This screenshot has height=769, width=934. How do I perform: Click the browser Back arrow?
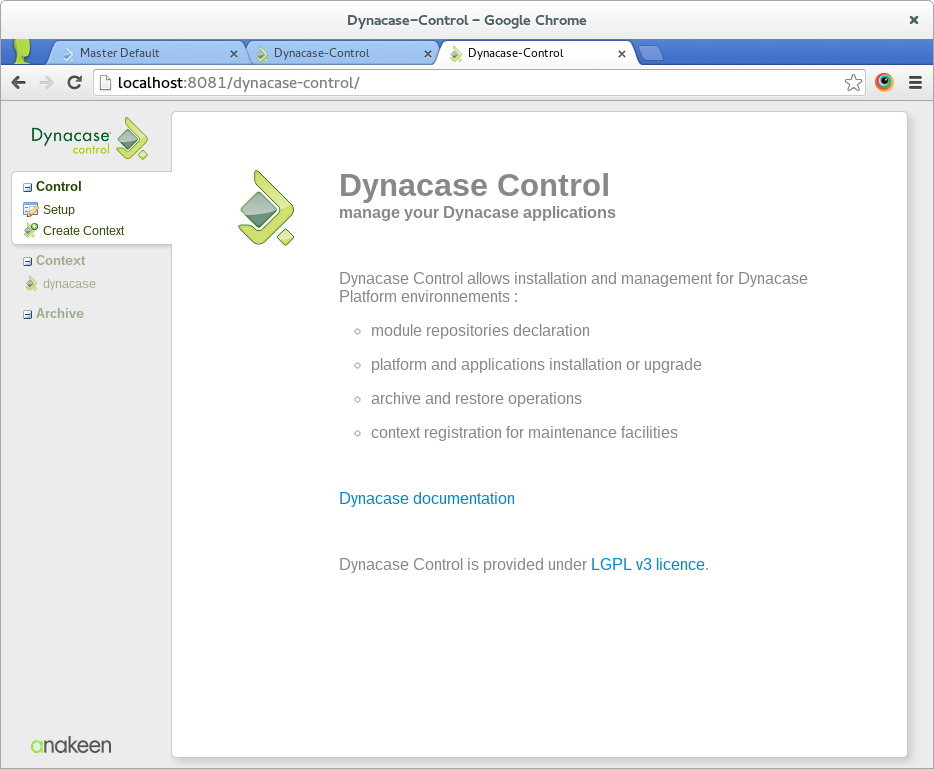(x=18, y=82)
